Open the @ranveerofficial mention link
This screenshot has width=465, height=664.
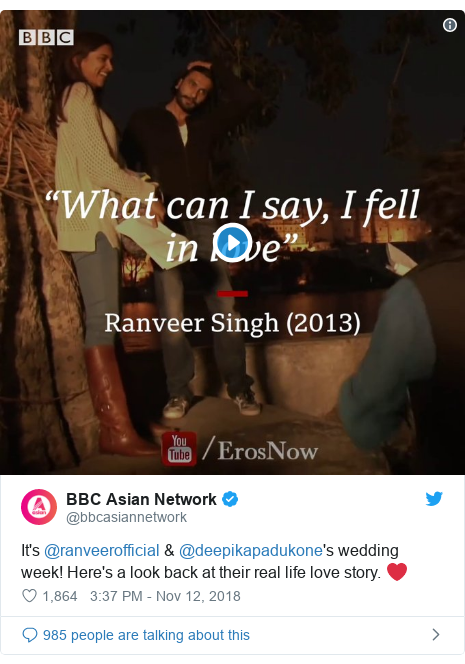click(x=102, y=551)
